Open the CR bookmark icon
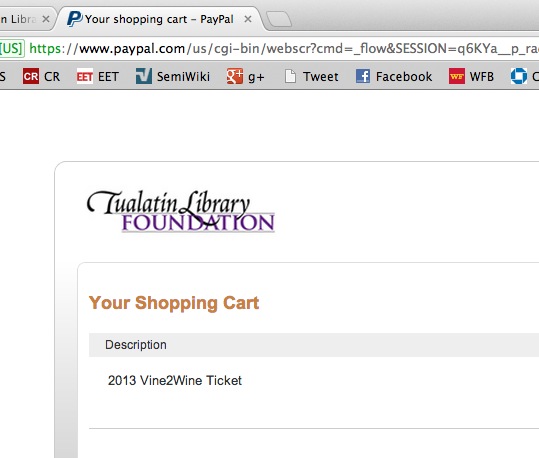 pyautogui.click(x=31, y=76)
